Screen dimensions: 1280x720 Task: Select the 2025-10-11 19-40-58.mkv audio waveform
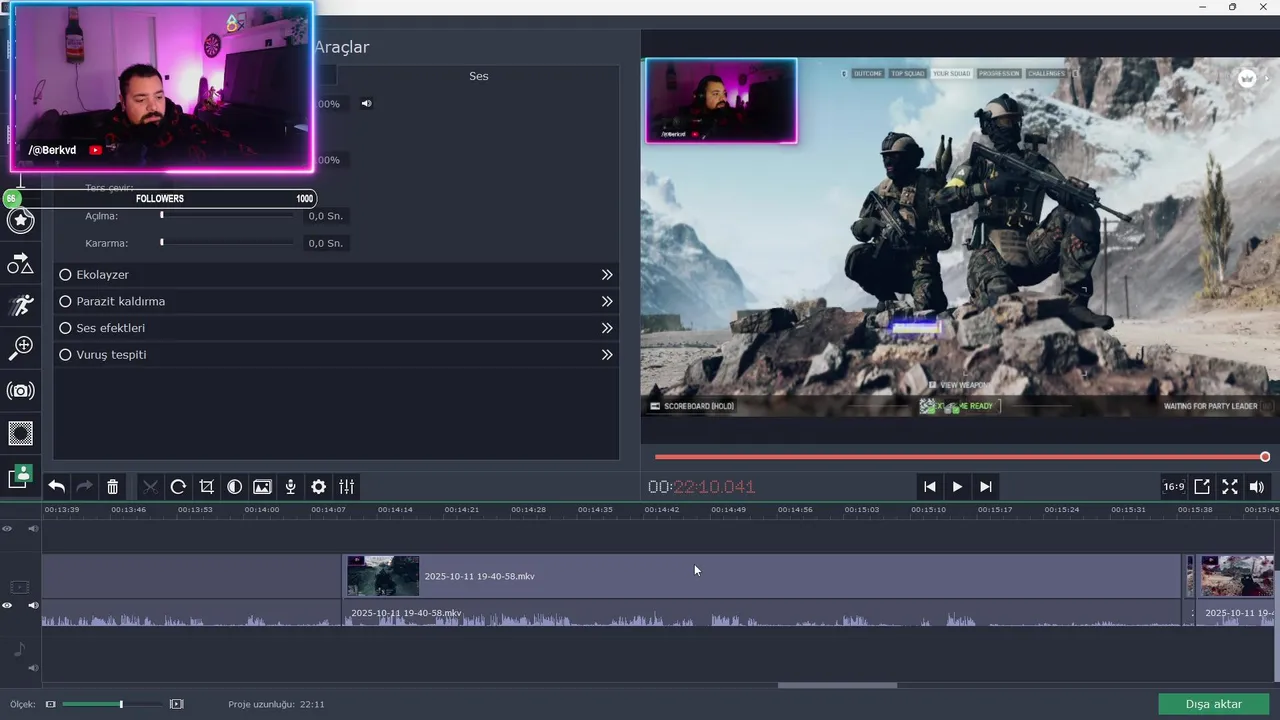coord(761,614)
